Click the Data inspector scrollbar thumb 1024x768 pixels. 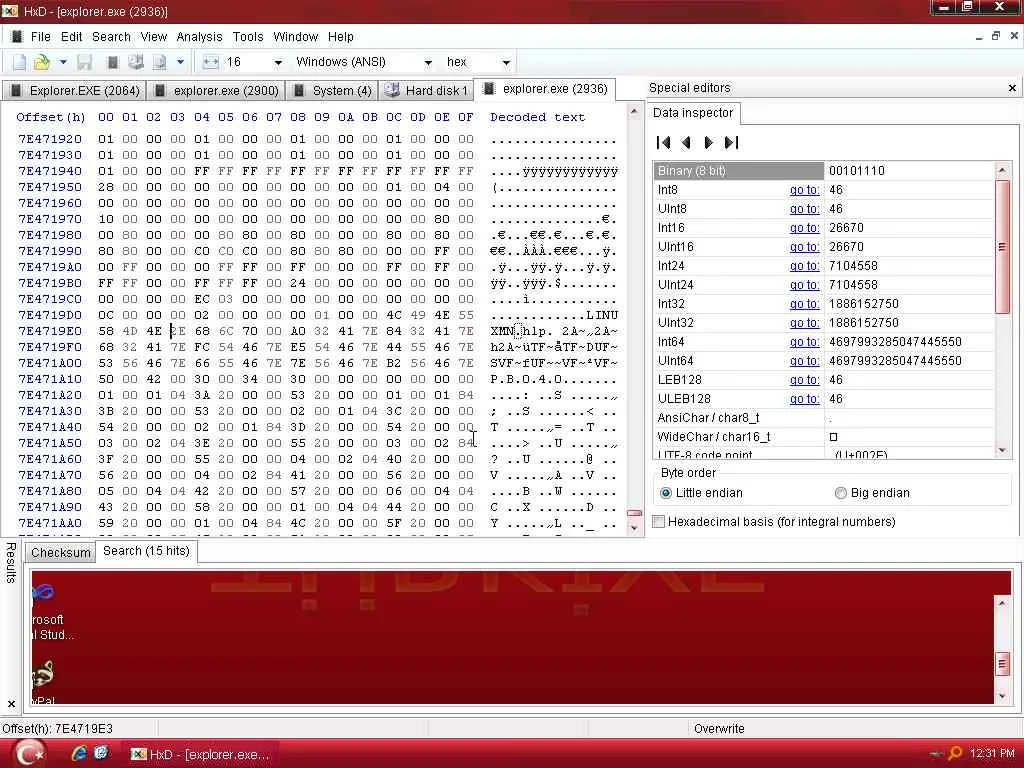point(1002,246)
